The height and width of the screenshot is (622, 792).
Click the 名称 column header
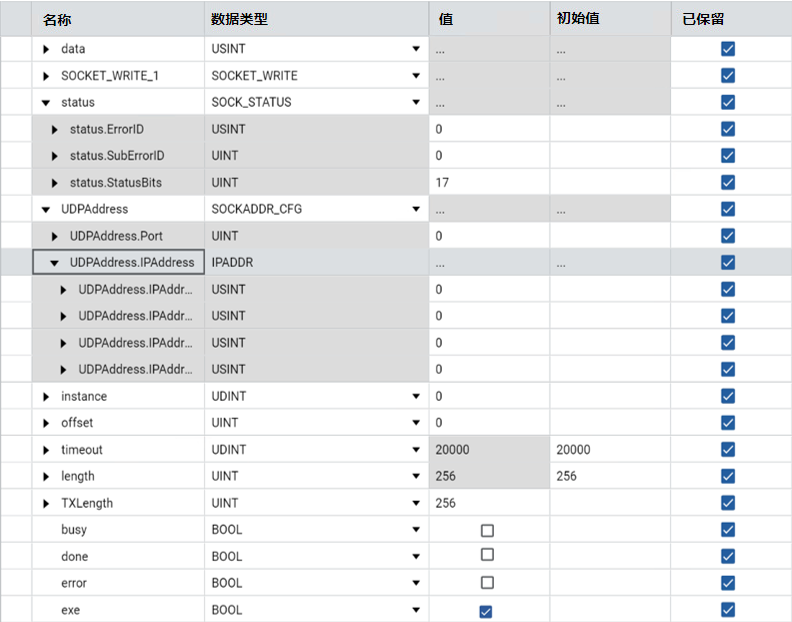click(x=58, y=19)
